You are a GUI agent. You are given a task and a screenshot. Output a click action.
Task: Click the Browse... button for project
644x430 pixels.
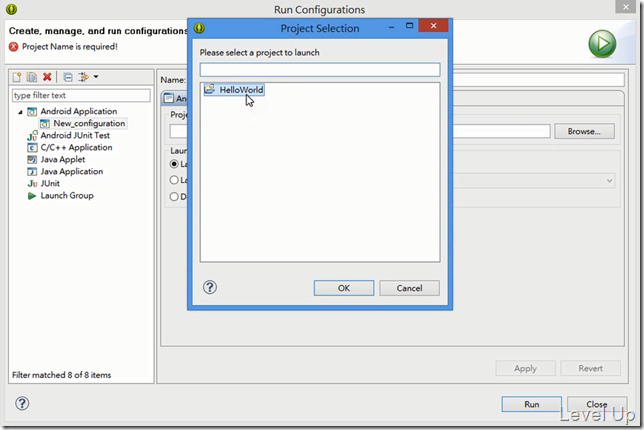pyautogui.click(x=584, y=131)
